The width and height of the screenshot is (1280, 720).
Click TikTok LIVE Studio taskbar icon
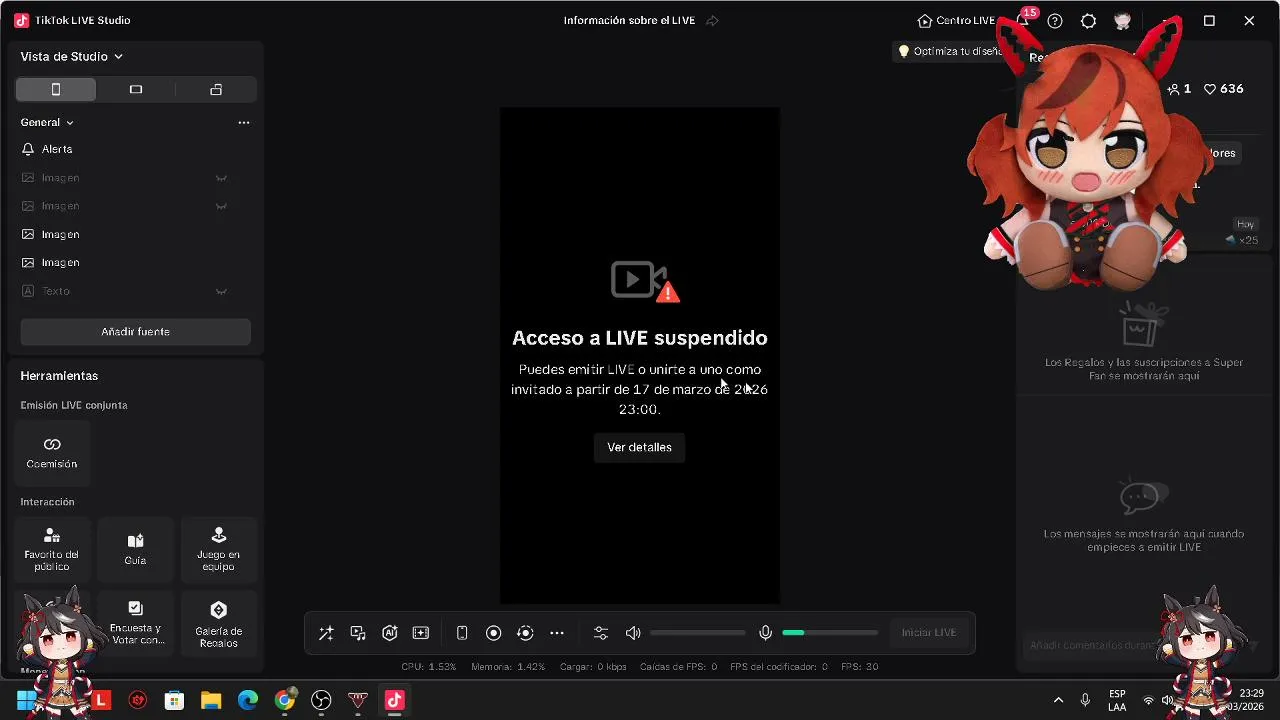click(394, 700)
